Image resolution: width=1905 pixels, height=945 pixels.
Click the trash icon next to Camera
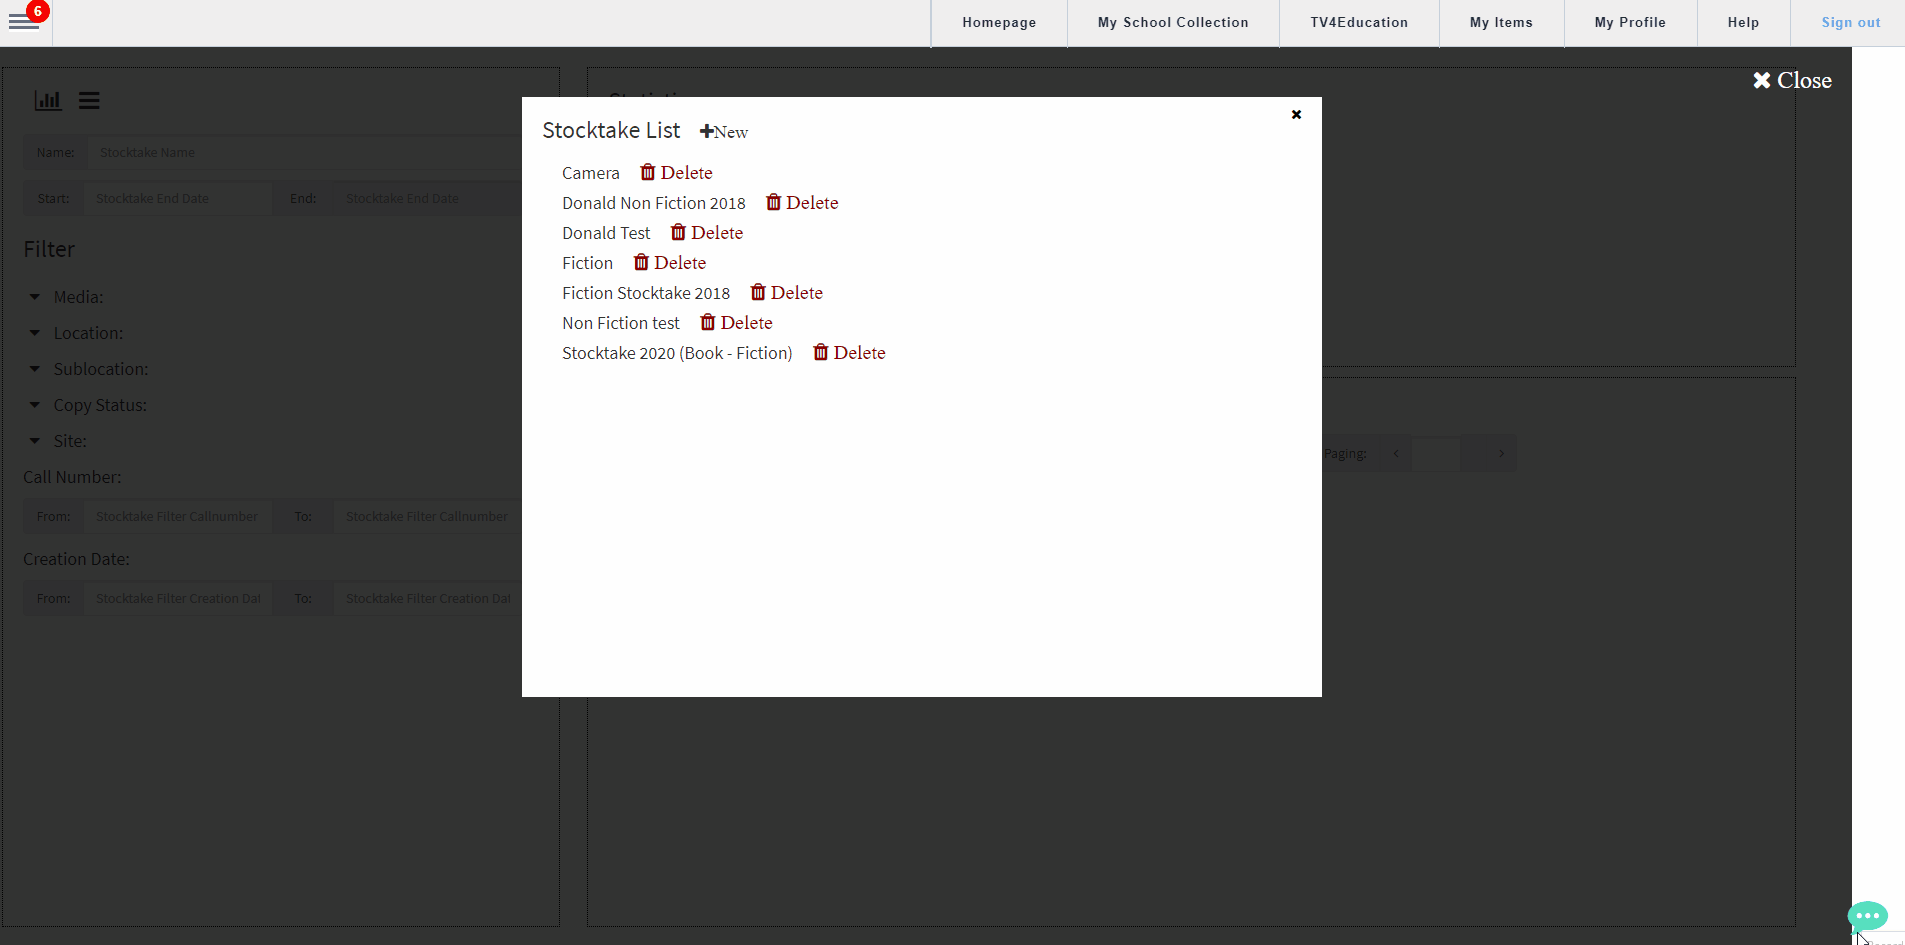pos(648,172)
